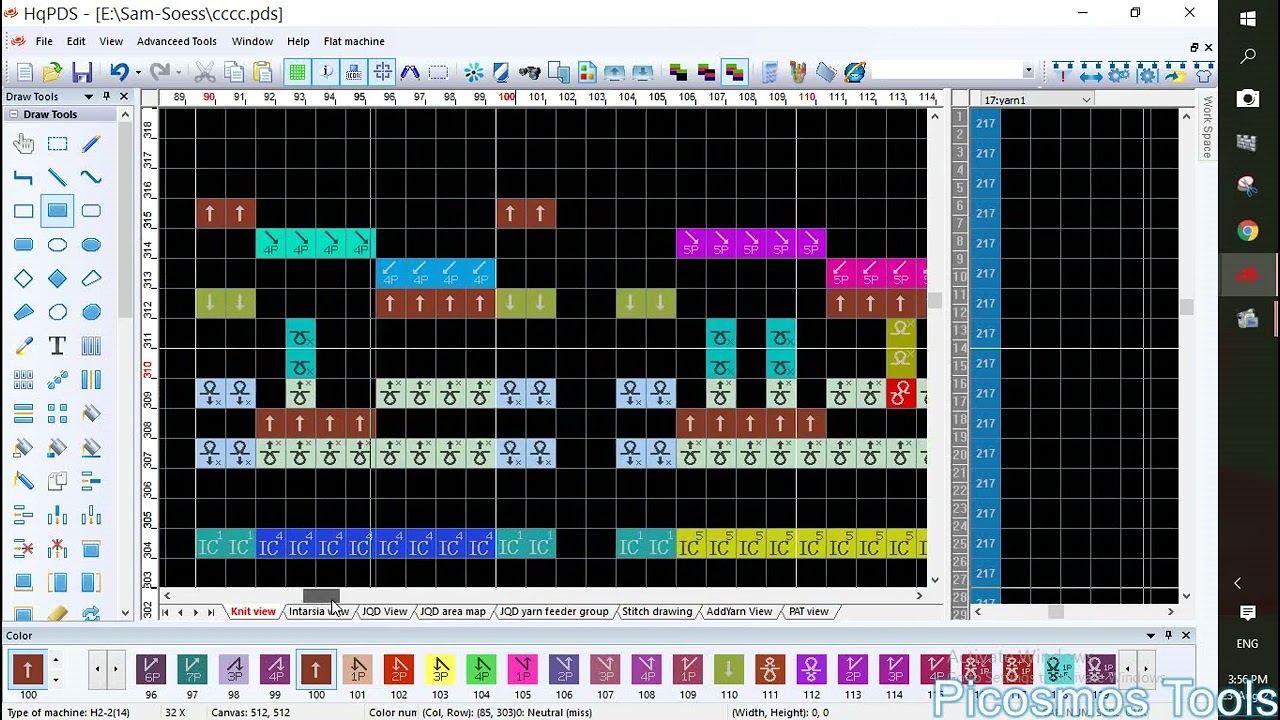Select the hollow diamond tool
This screenshot has height=720, width=1280.
pyautogui.click(x=24, y=279)
